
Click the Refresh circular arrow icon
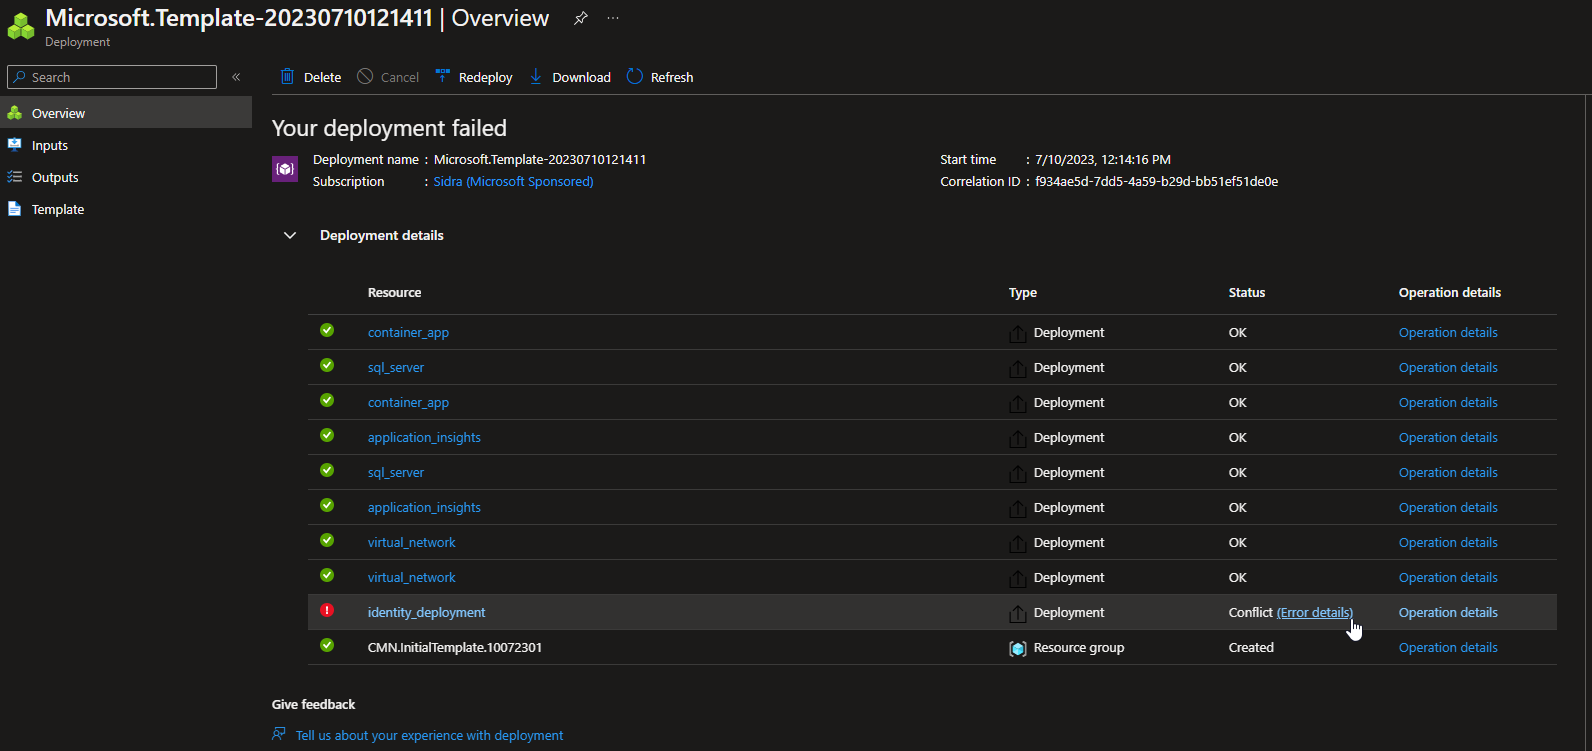point(635,77)
